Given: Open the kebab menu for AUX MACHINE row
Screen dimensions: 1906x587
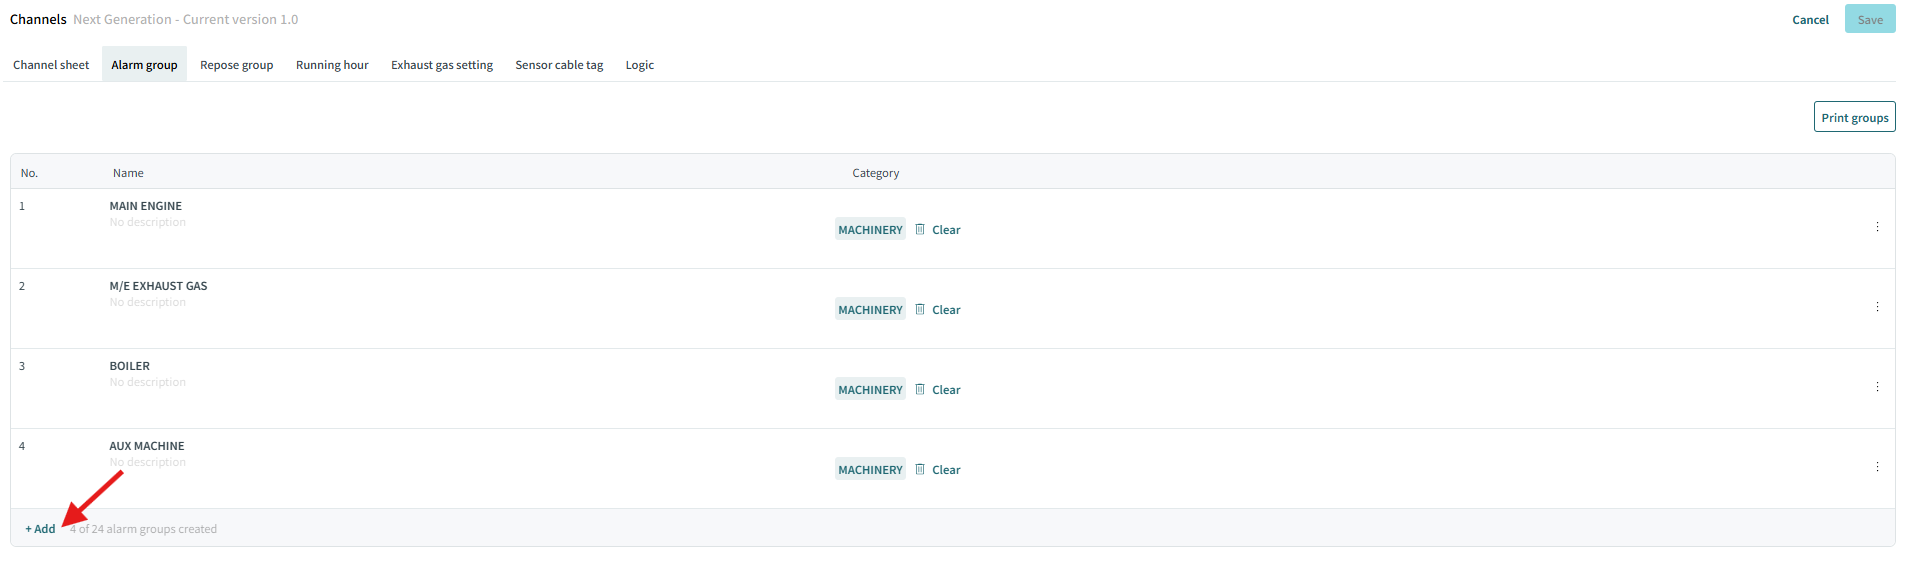Looking at the screenshot, I should click(x=1877, y=467).
